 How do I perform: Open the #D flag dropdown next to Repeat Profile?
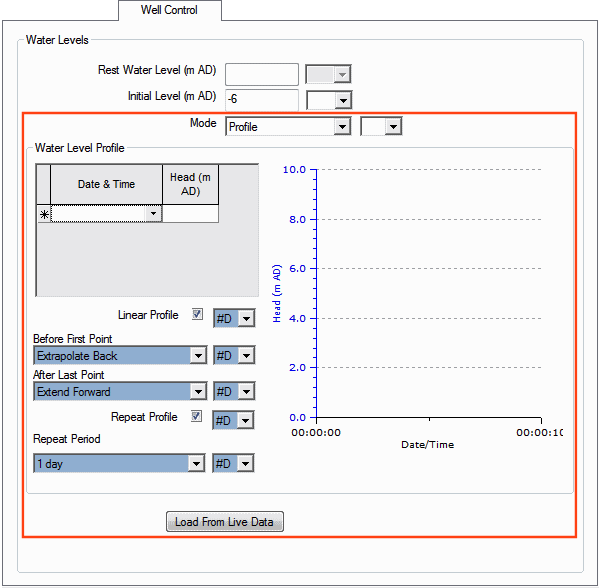(233, 421)
